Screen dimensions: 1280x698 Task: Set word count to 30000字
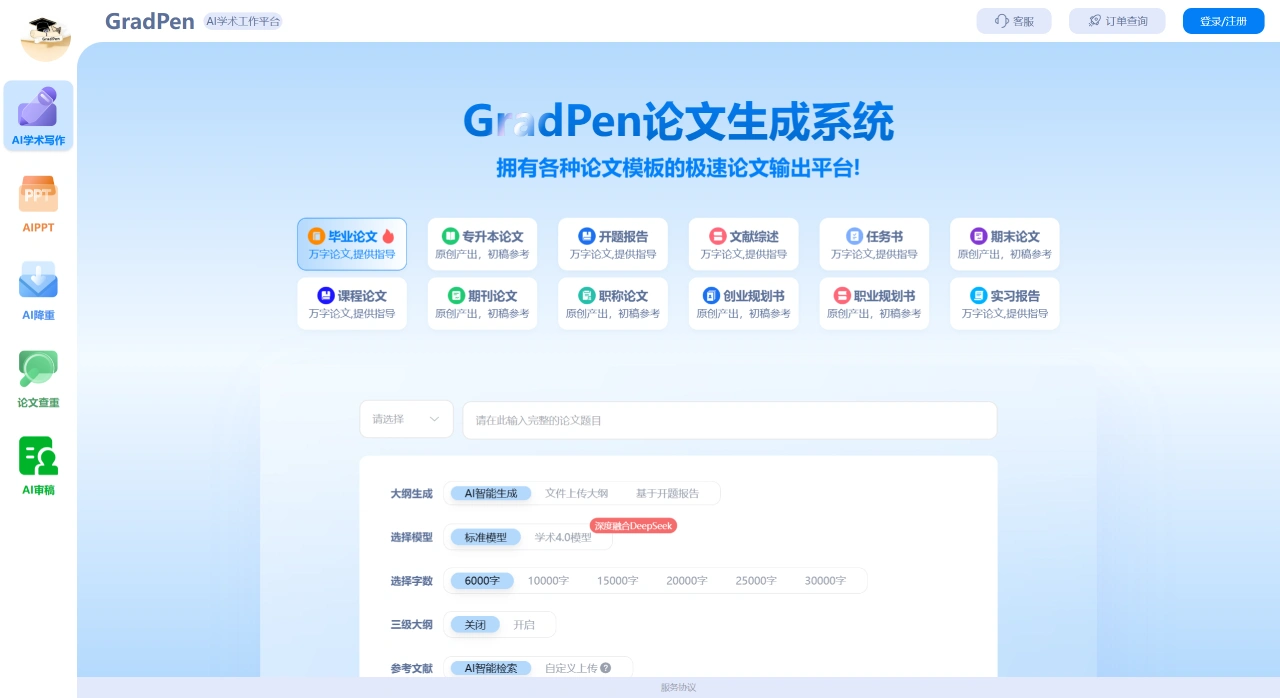coord(825,580)
